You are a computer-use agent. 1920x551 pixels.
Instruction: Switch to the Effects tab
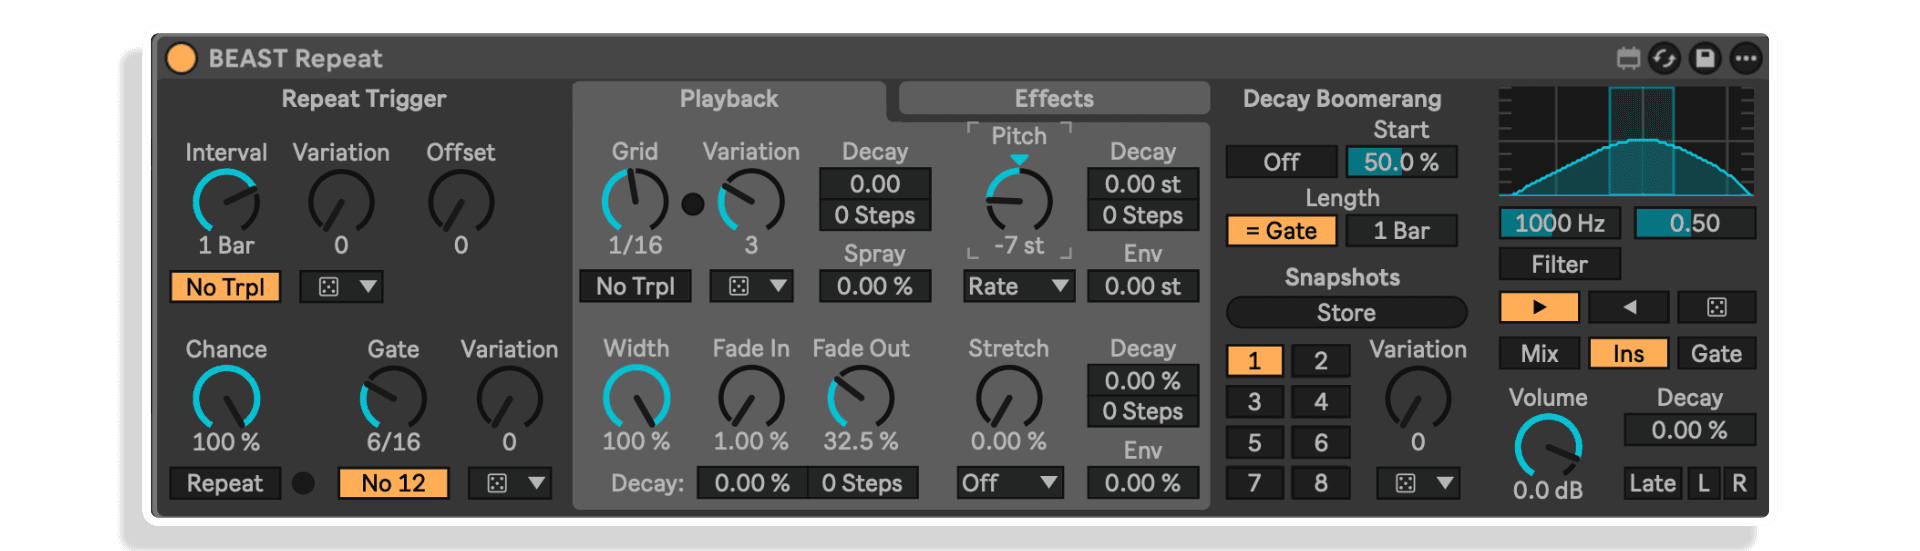(x=1054, y=99)
